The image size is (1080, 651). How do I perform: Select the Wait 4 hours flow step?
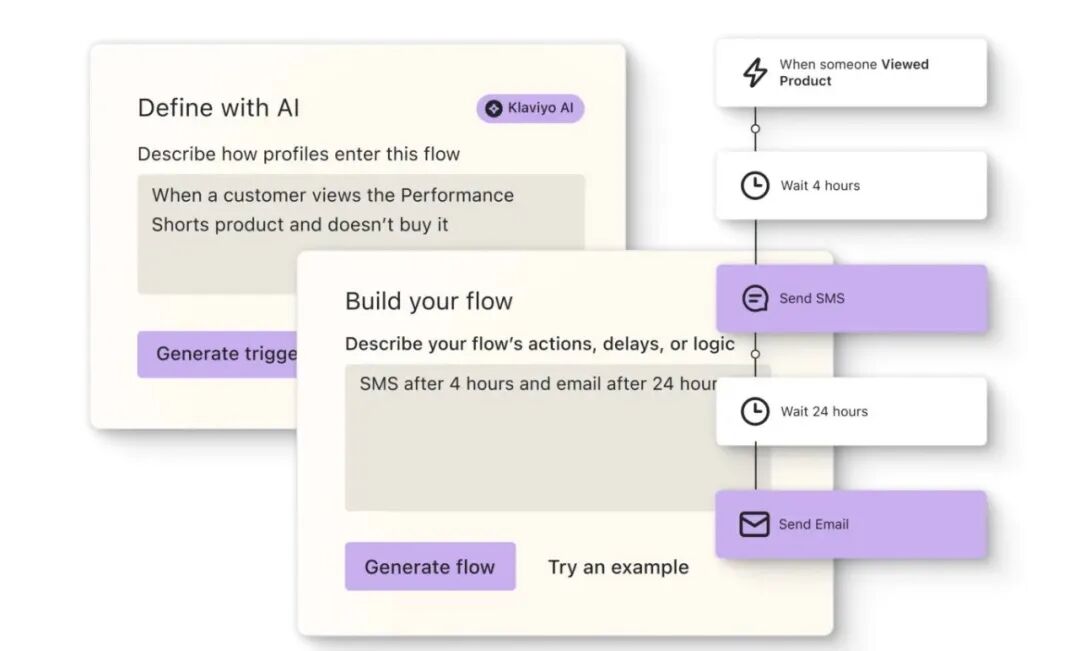pyautogui.click(x=850, y=185)
